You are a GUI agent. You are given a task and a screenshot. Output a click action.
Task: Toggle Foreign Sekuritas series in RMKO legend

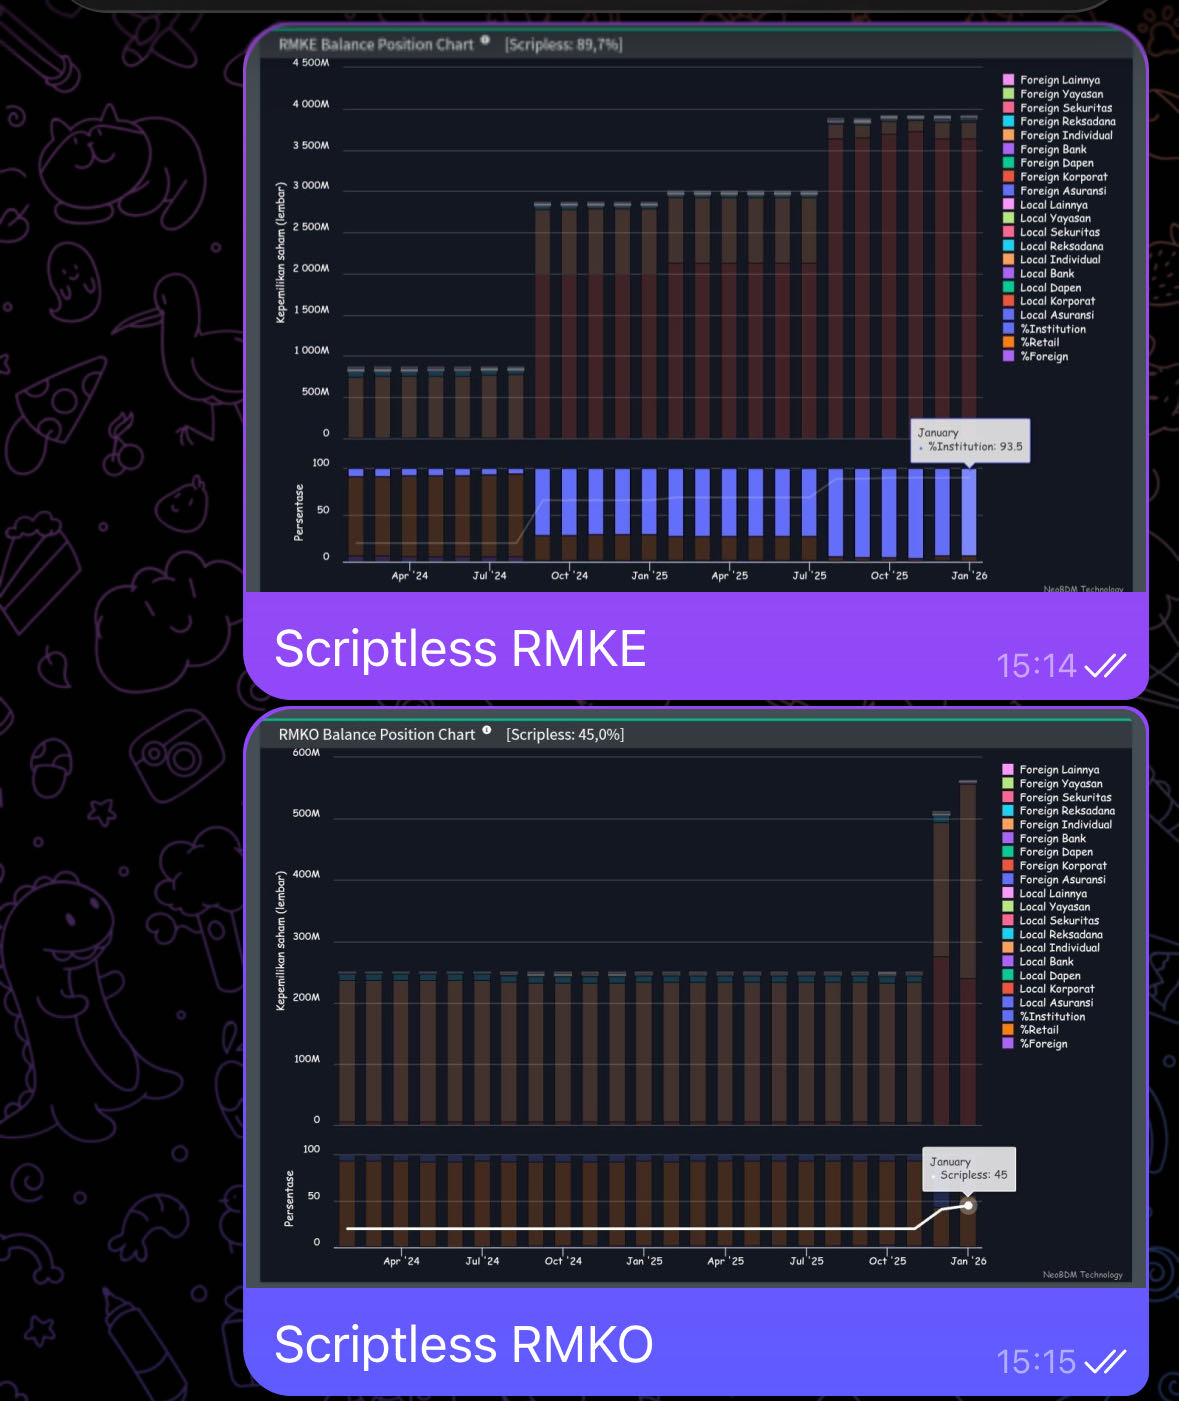click(1057, 797)
